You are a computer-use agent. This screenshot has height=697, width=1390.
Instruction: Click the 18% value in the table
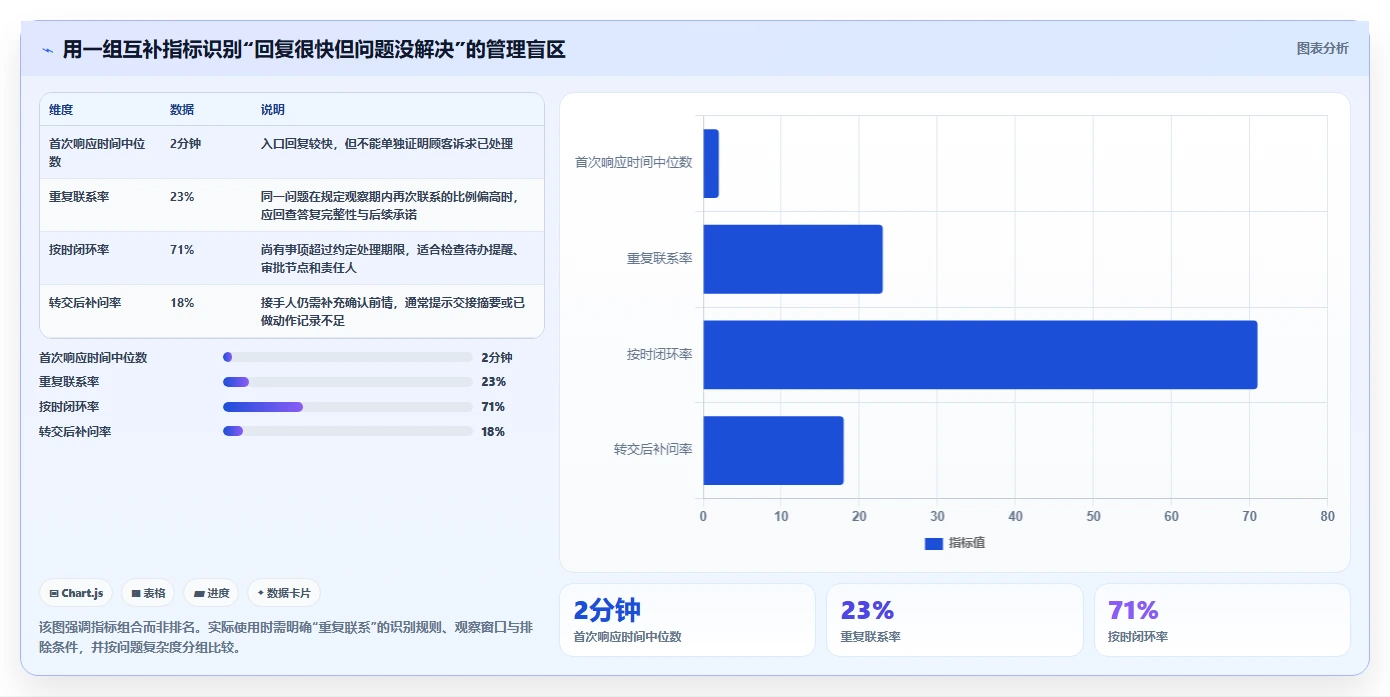182,303
